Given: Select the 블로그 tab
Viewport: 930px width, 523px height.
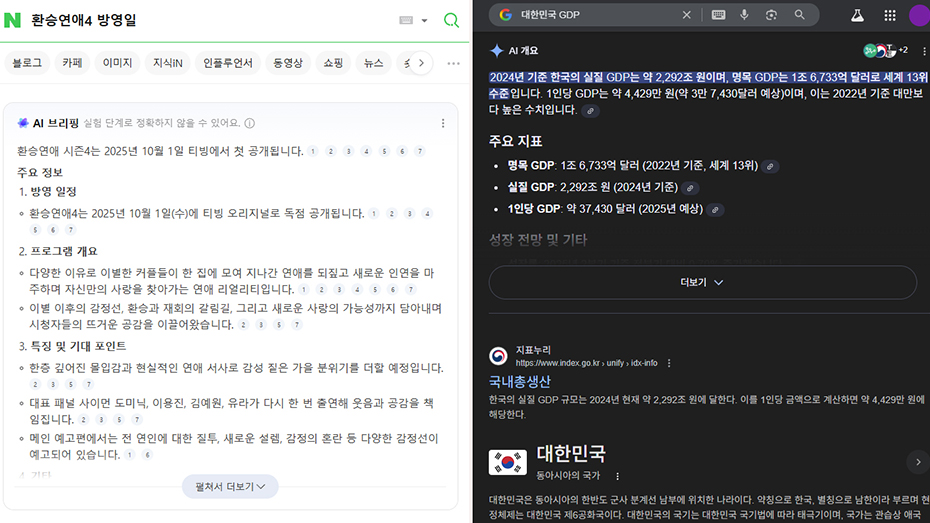Looking at the screenshot, I should [x=27, y=63].
